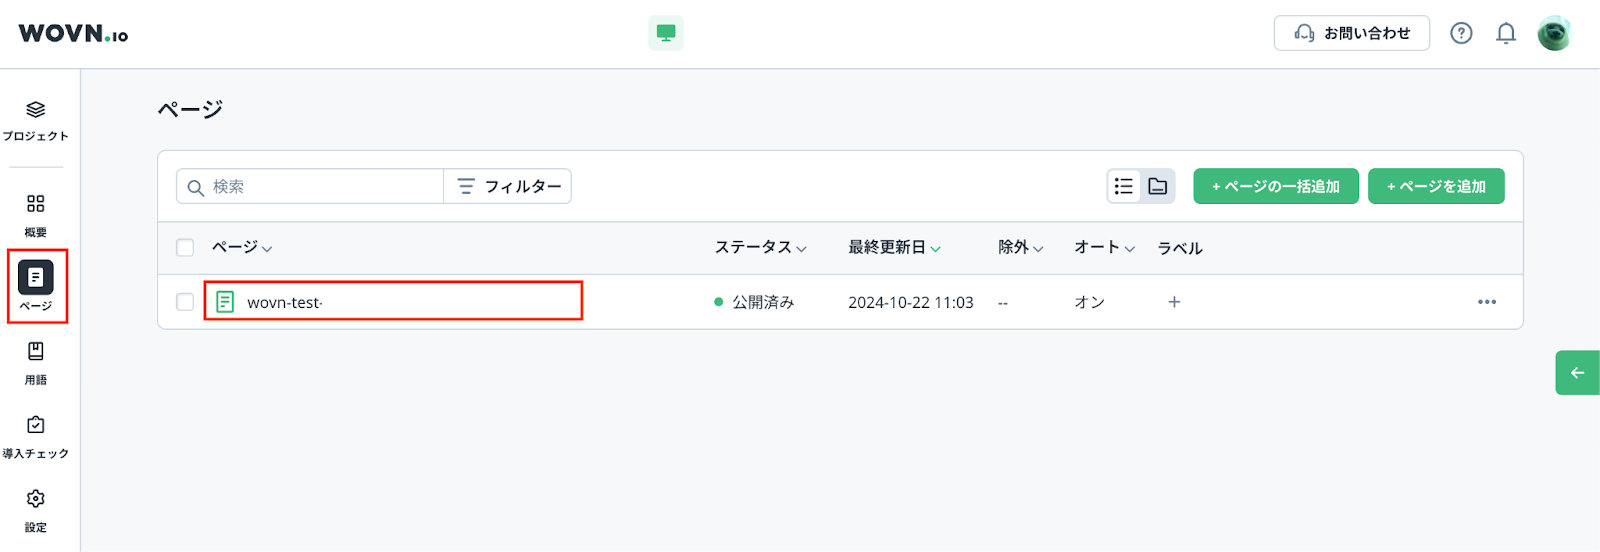Check the wovn-test row checkbox
Image resolution: width=1600 pixels, height=552 pixels.
click(185, 302)
